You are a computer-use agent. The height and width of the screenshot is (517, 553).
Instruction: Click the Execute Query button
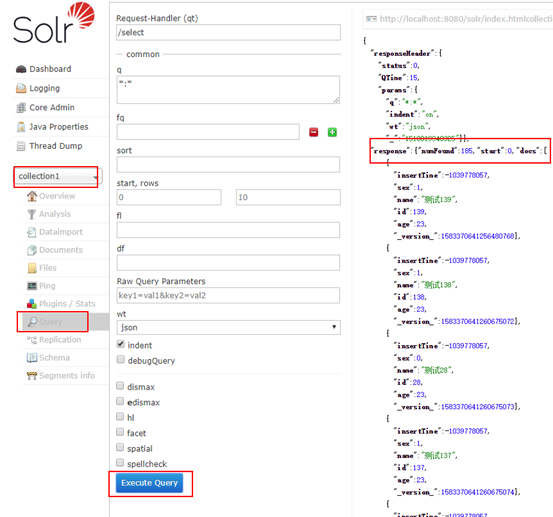(150, 483)
